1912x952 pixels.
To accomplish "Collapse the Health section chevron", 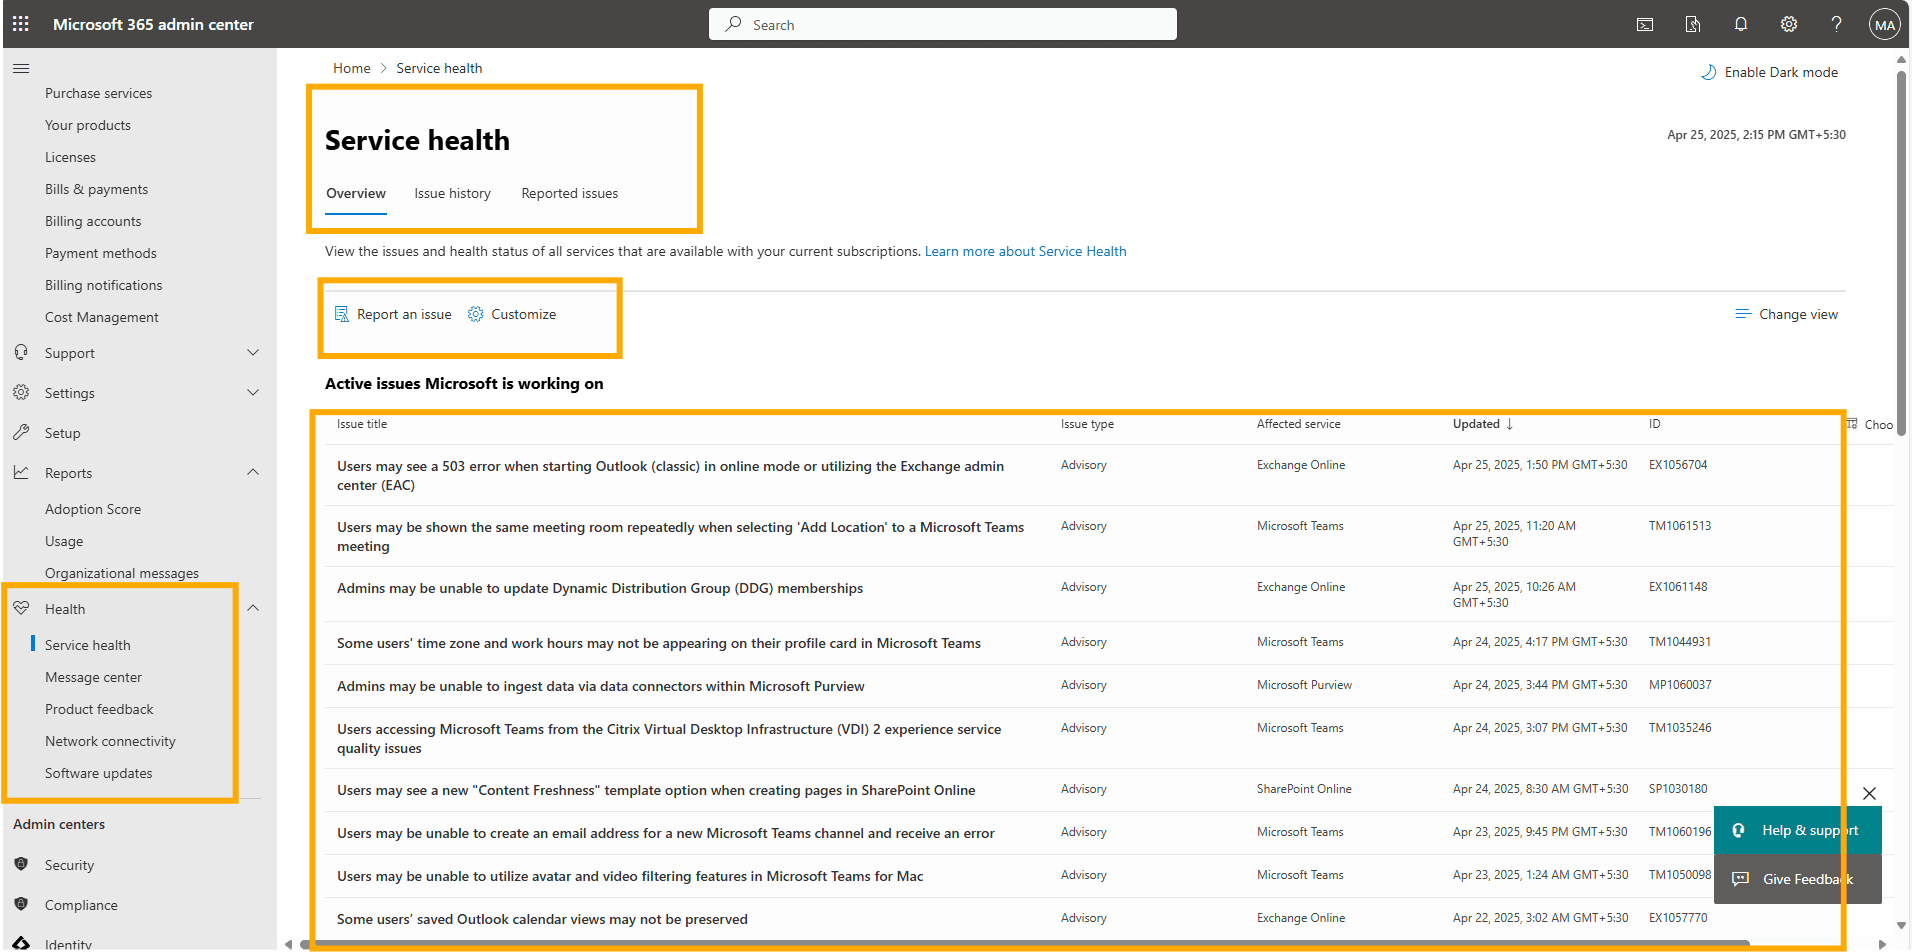I will click(x=253, y=607).
